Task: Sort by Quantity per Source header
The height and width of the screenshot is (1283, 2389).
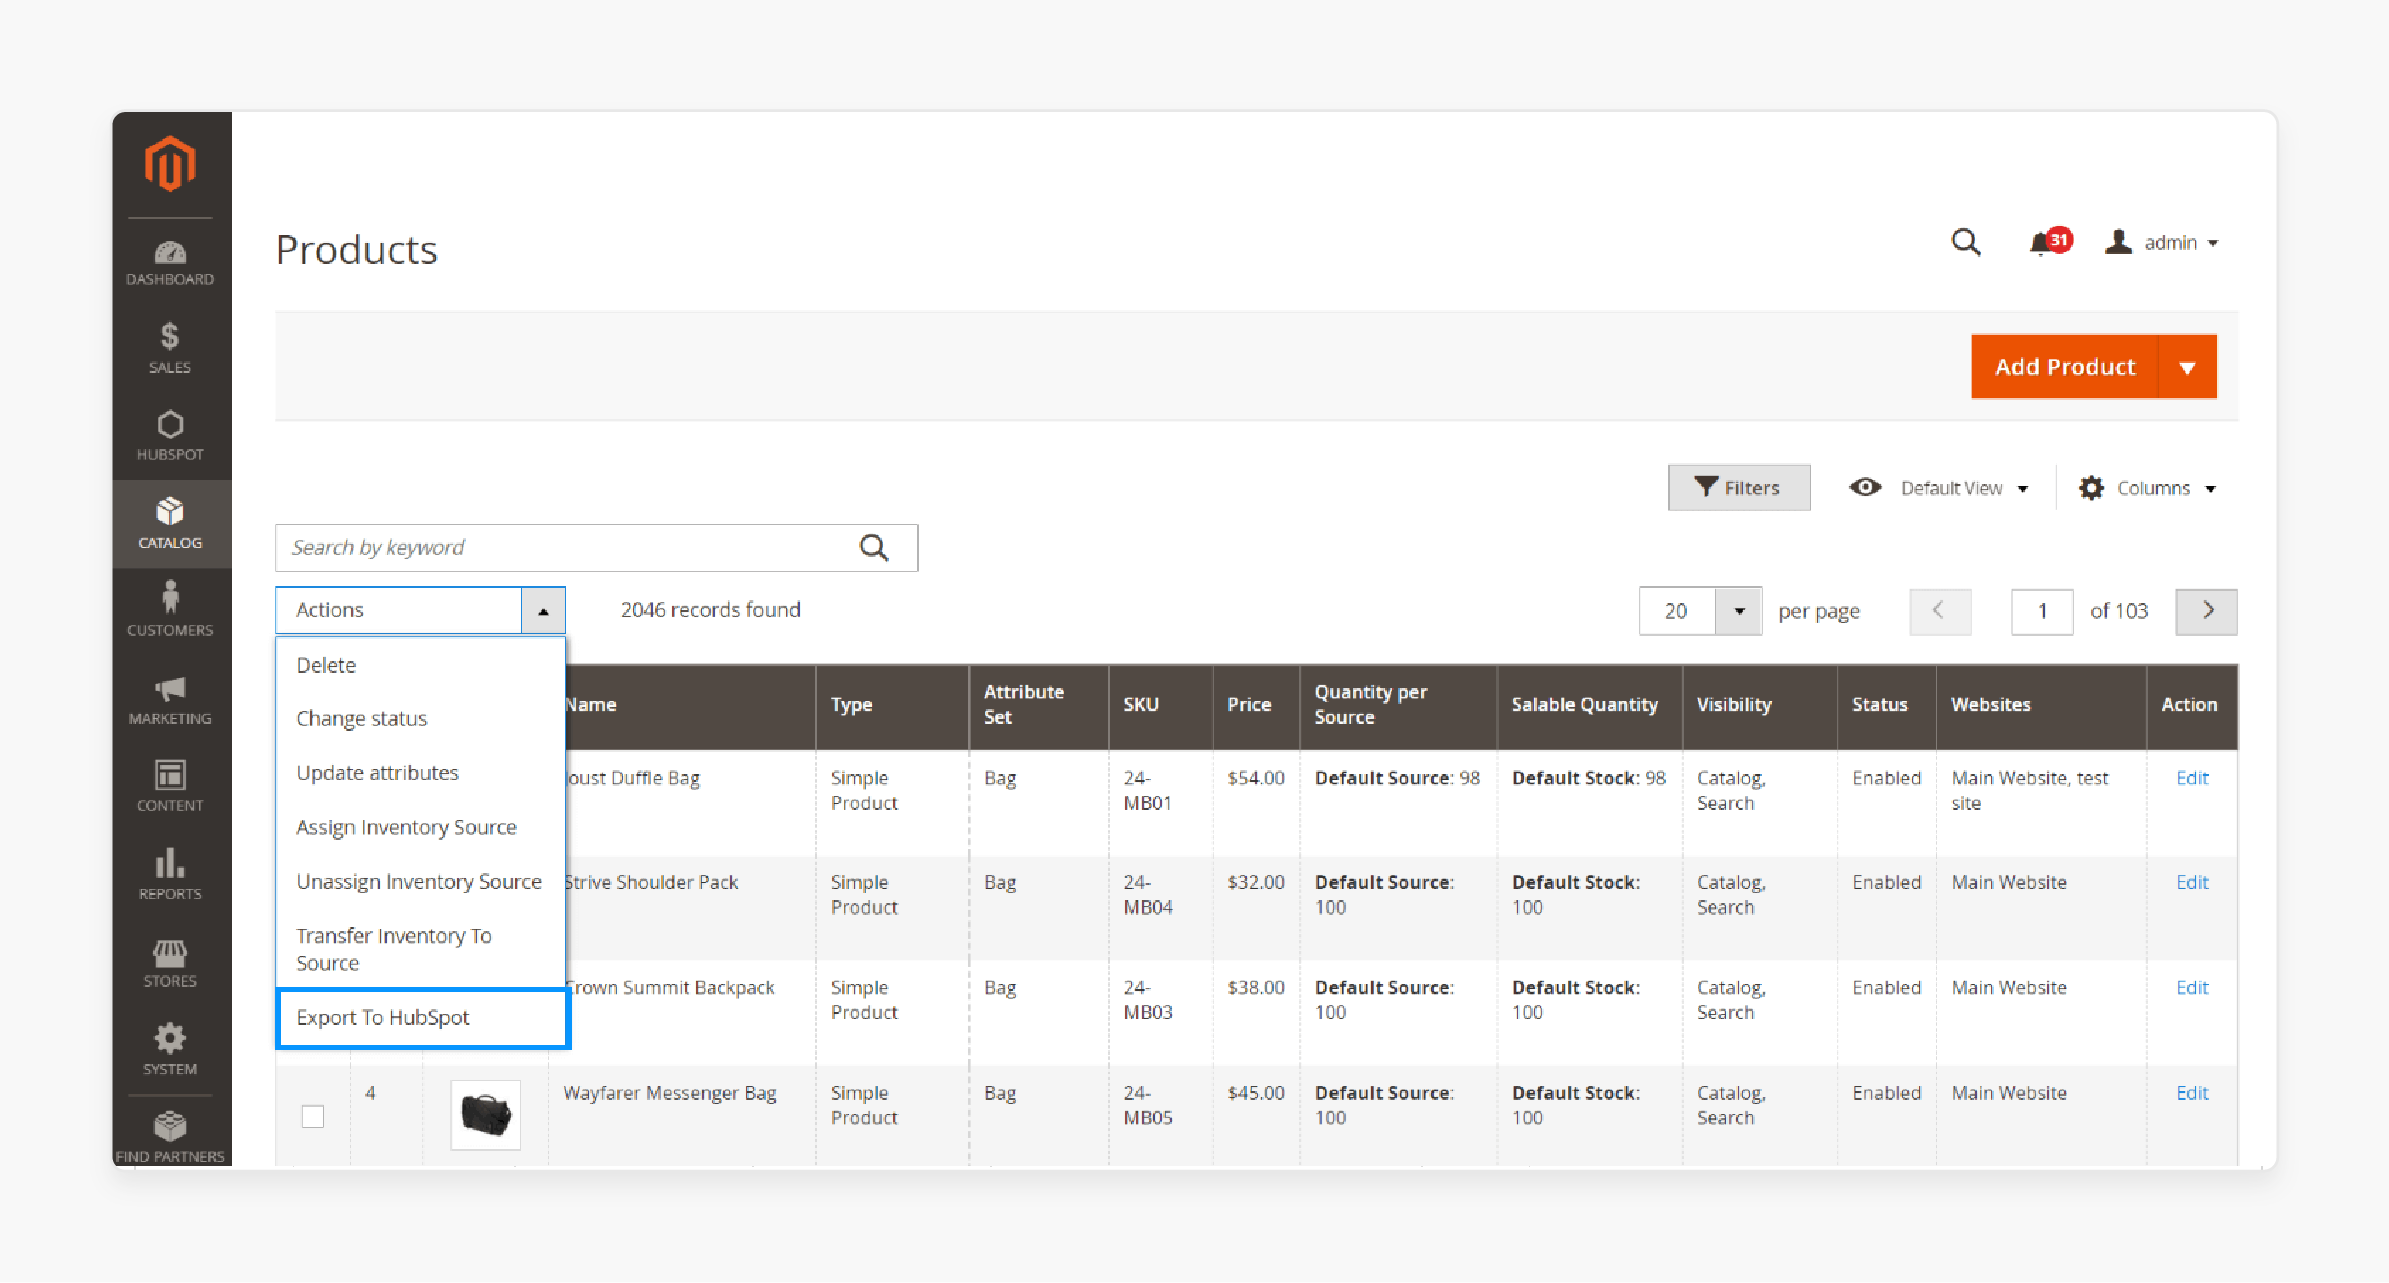Action: pyautogui.click(x=1398, y=705)
